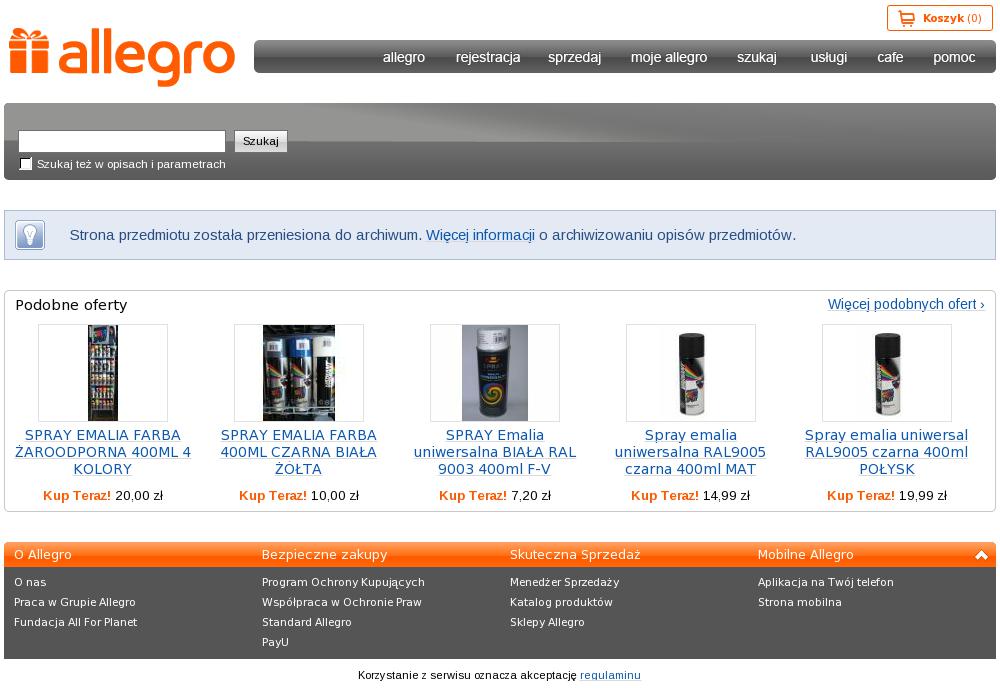Viewport: 1000px width, 695px height.
Task: Click the lightbulb info icon
Action: [30, 235]
